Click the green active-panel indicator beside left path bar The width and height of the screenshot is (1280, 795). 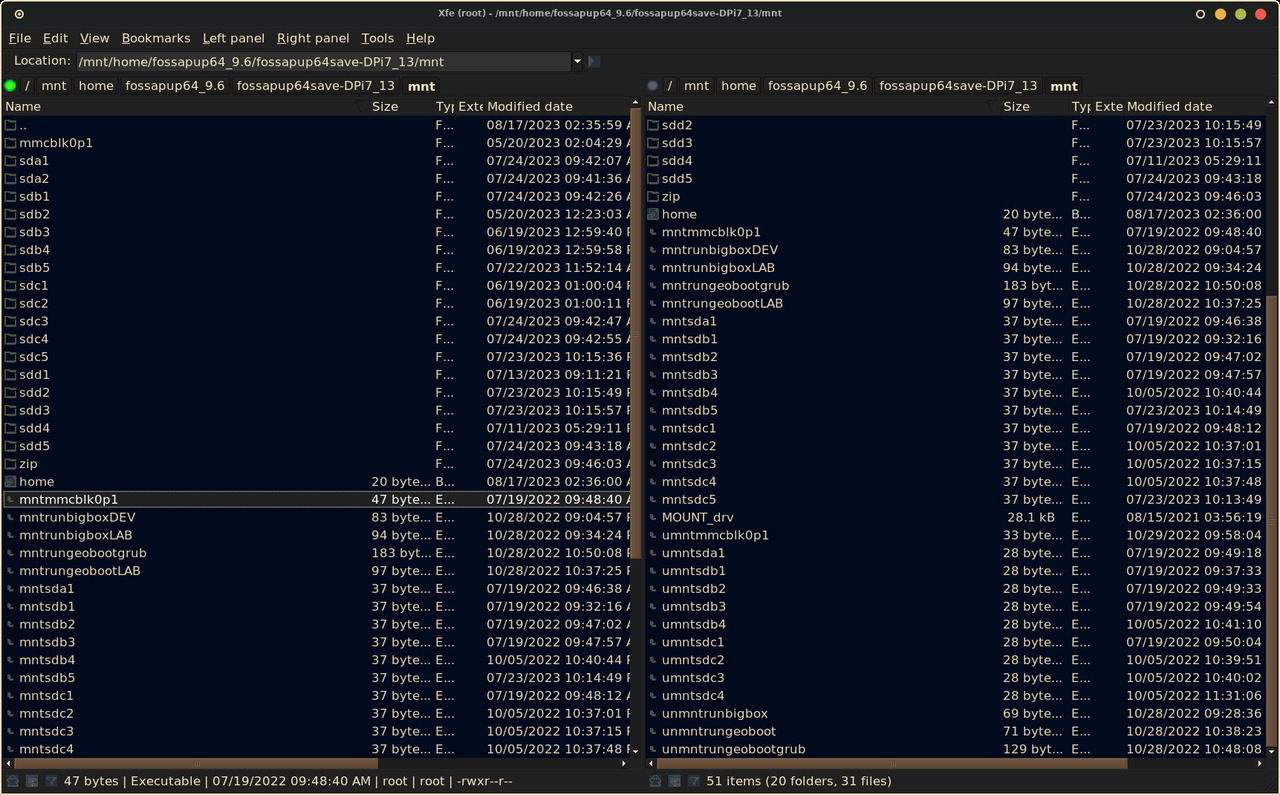pyautogui.click(x=10, y=86)
